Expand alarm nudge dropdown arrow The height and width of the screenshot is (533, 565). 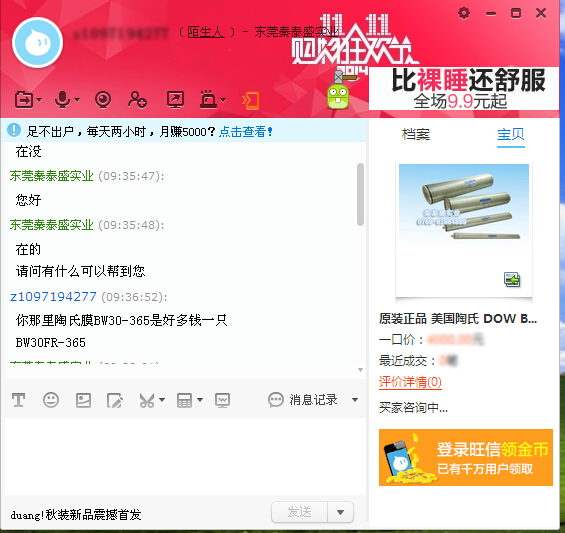pos(223,99)
